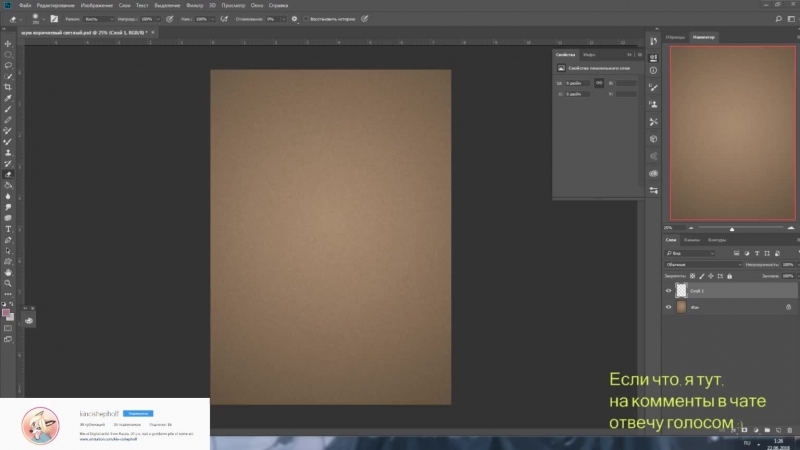
Task: Select the Hand tool
Action: [x=8, y=272]
